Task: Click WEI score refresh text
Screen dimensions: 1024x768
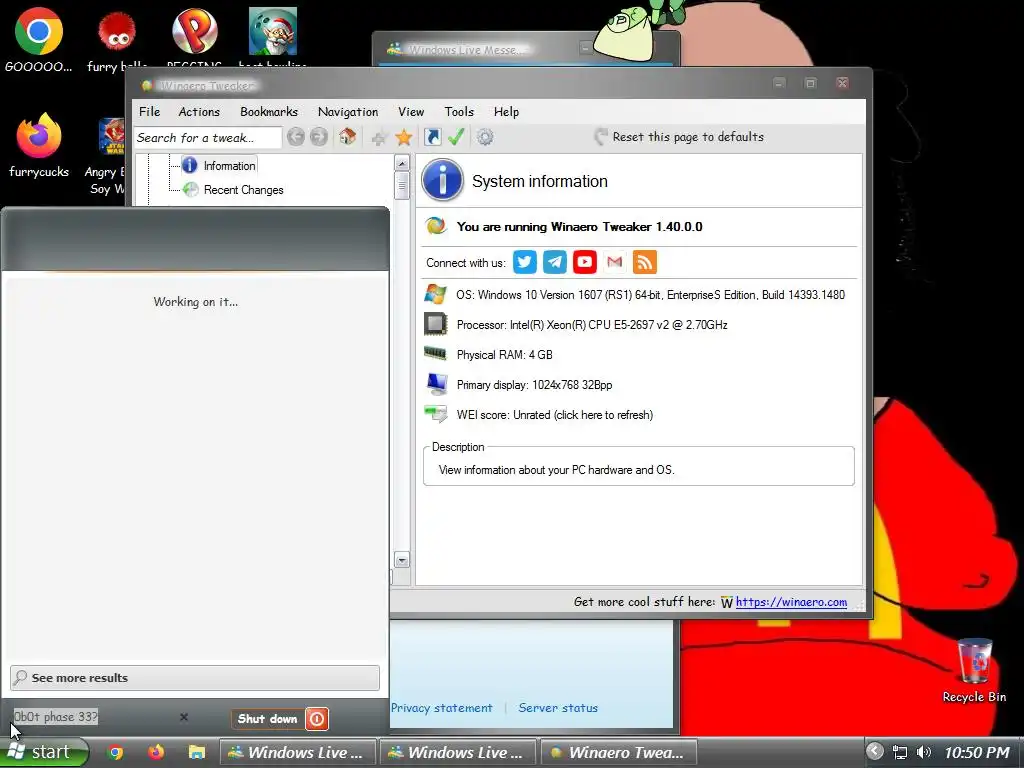Action: click(x=554, y=415)
